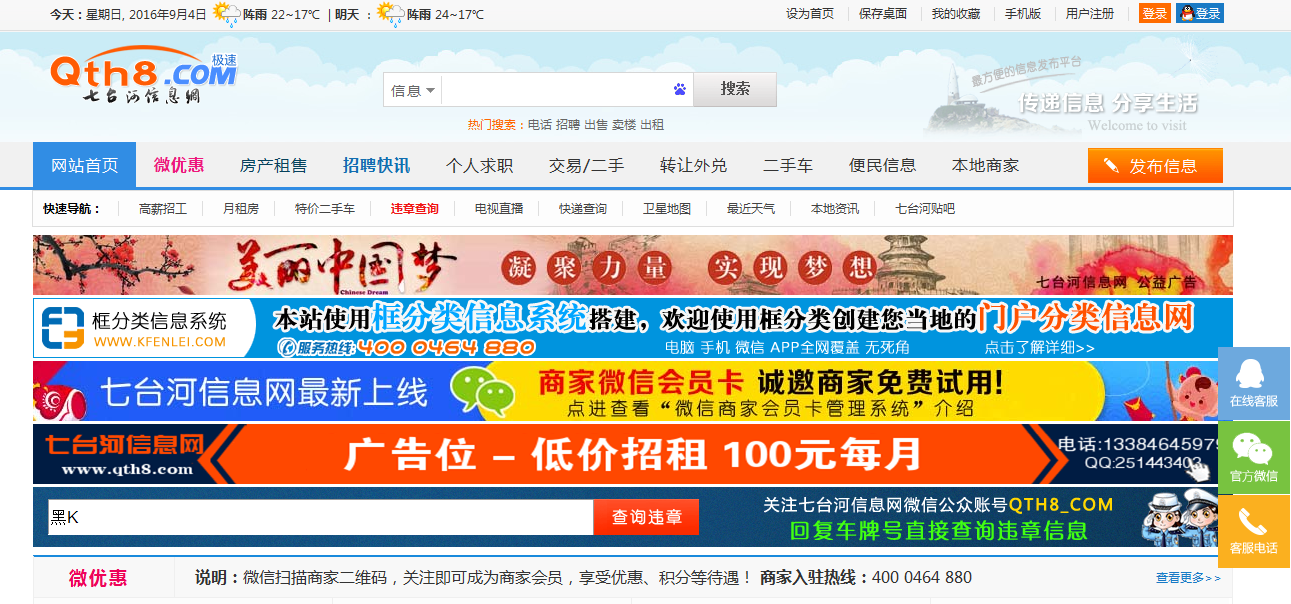Click the 违章查询 quick navigation link

pos(414,209)
